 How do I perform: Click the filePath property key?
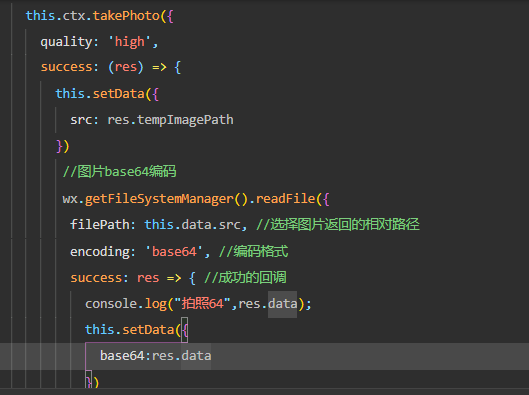tap(100, 225)
